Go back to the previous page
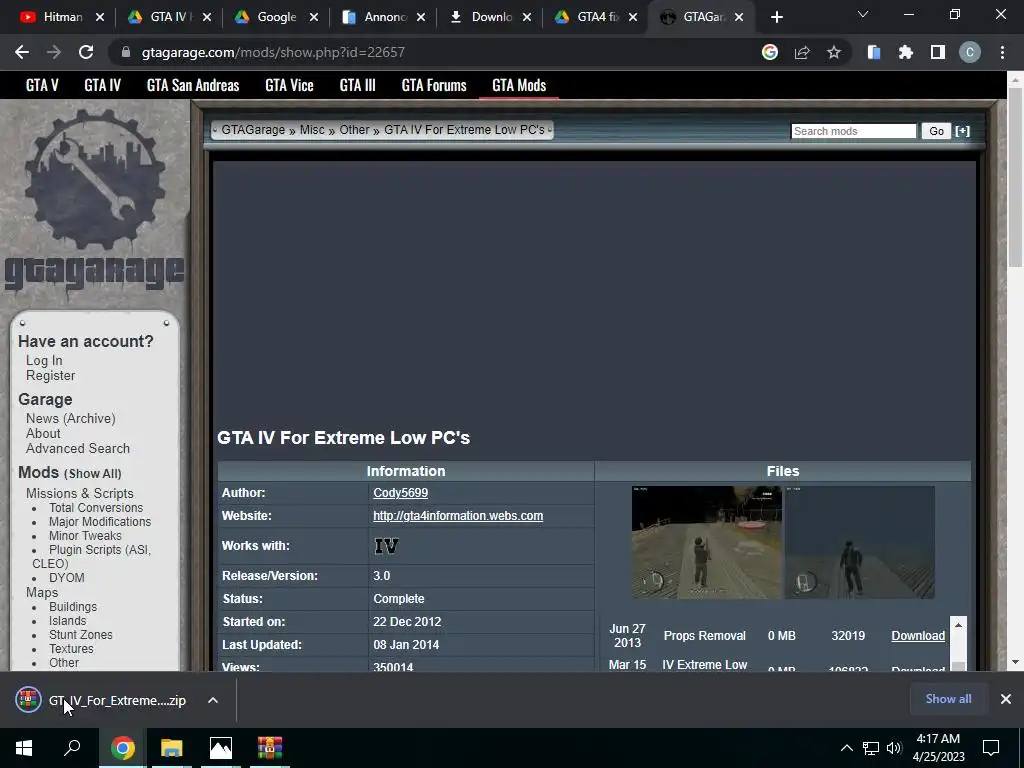This screenshot has width=1024, height=768. click(x=22, y=52)
